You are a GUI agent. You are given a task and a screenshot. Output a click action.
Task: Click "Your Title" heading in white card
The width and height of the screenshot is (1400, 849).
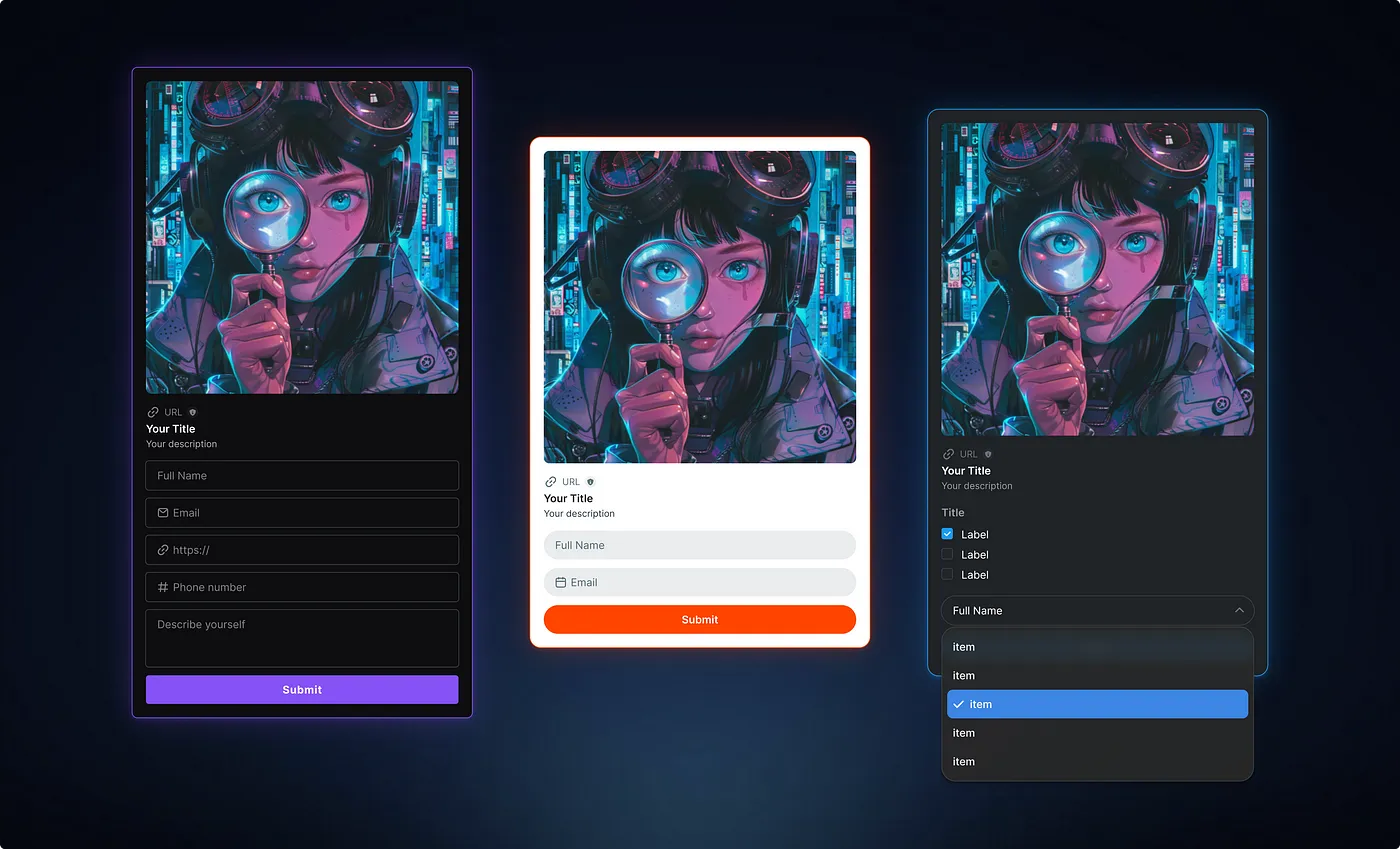[x=569, y=498]
